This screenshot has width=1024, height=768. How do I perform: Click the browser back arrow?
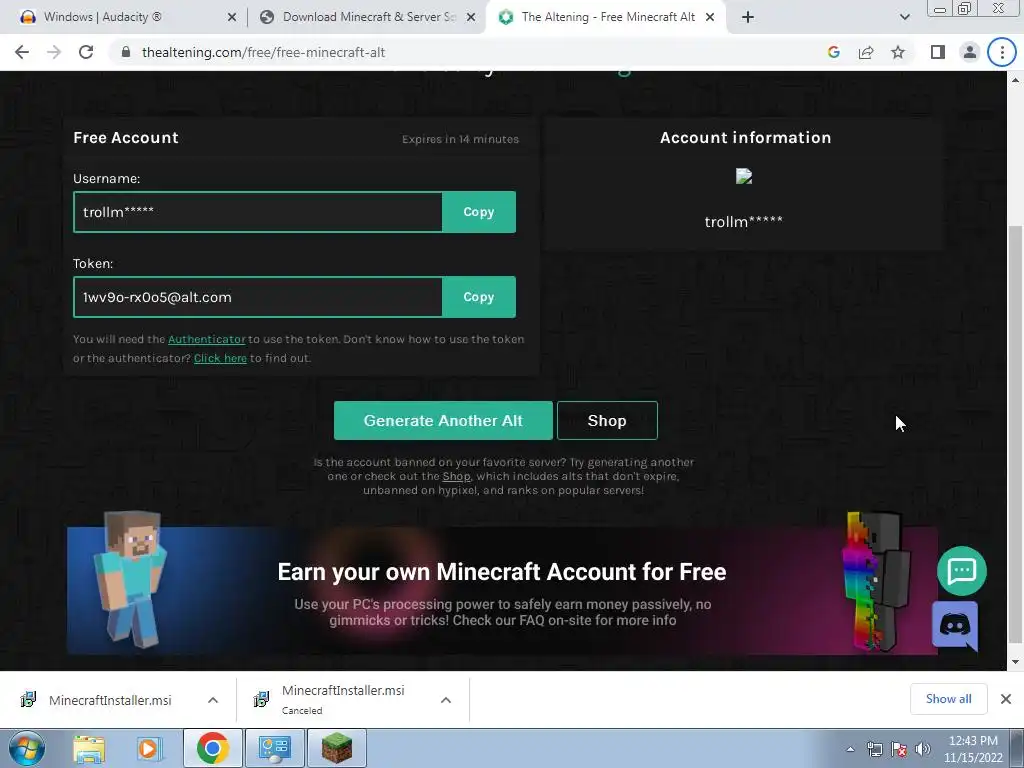point(22,52)
